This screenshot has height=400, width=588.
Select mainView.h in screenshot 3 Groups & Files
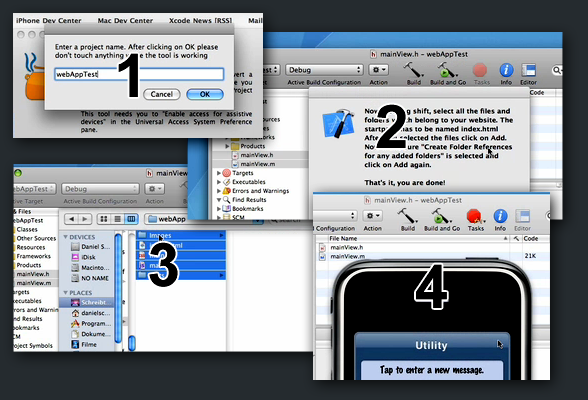click(x=33, y=274)
